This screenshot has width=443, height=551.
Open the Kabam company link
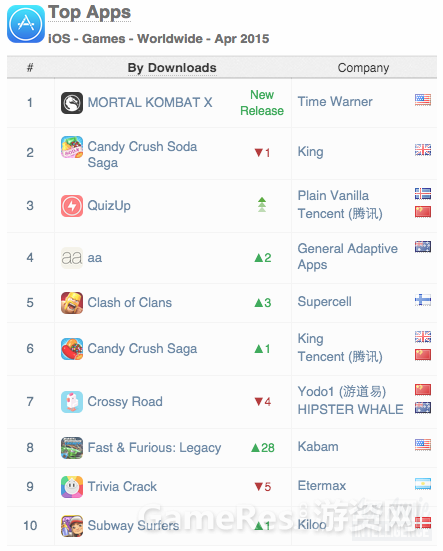click(318, 447)
